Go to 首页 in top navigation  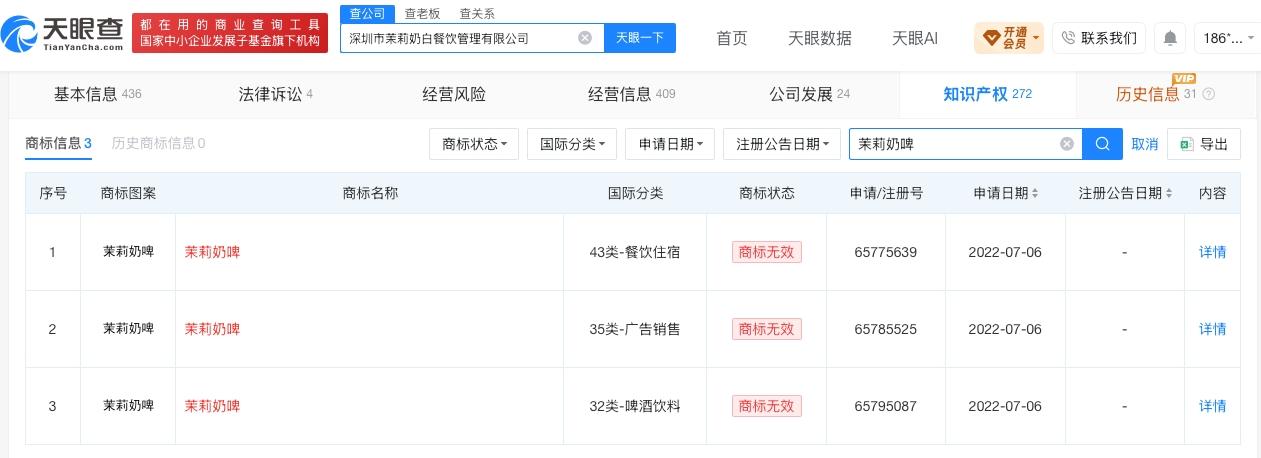[732, 38]
